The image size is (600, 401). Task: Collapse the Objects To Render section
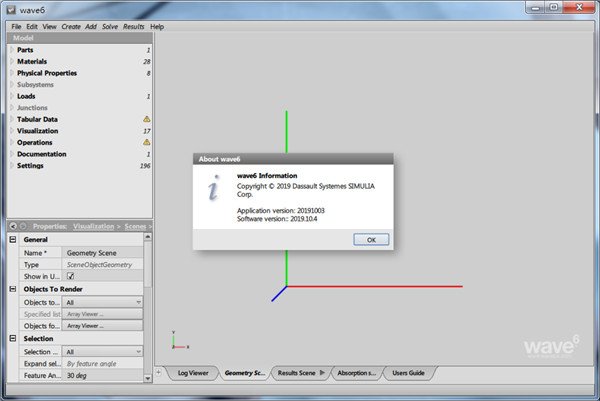pos(13,289)
